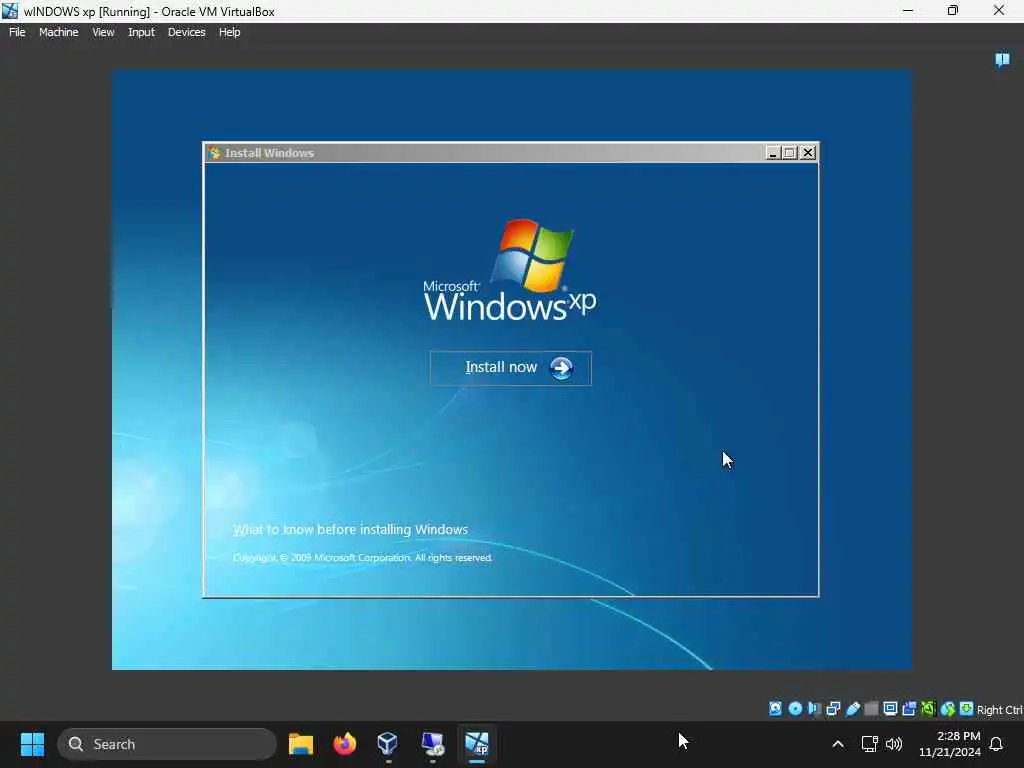Click the green CPU virtualization status icon
The image size is (1024, 768).
(x=928, y=709)
